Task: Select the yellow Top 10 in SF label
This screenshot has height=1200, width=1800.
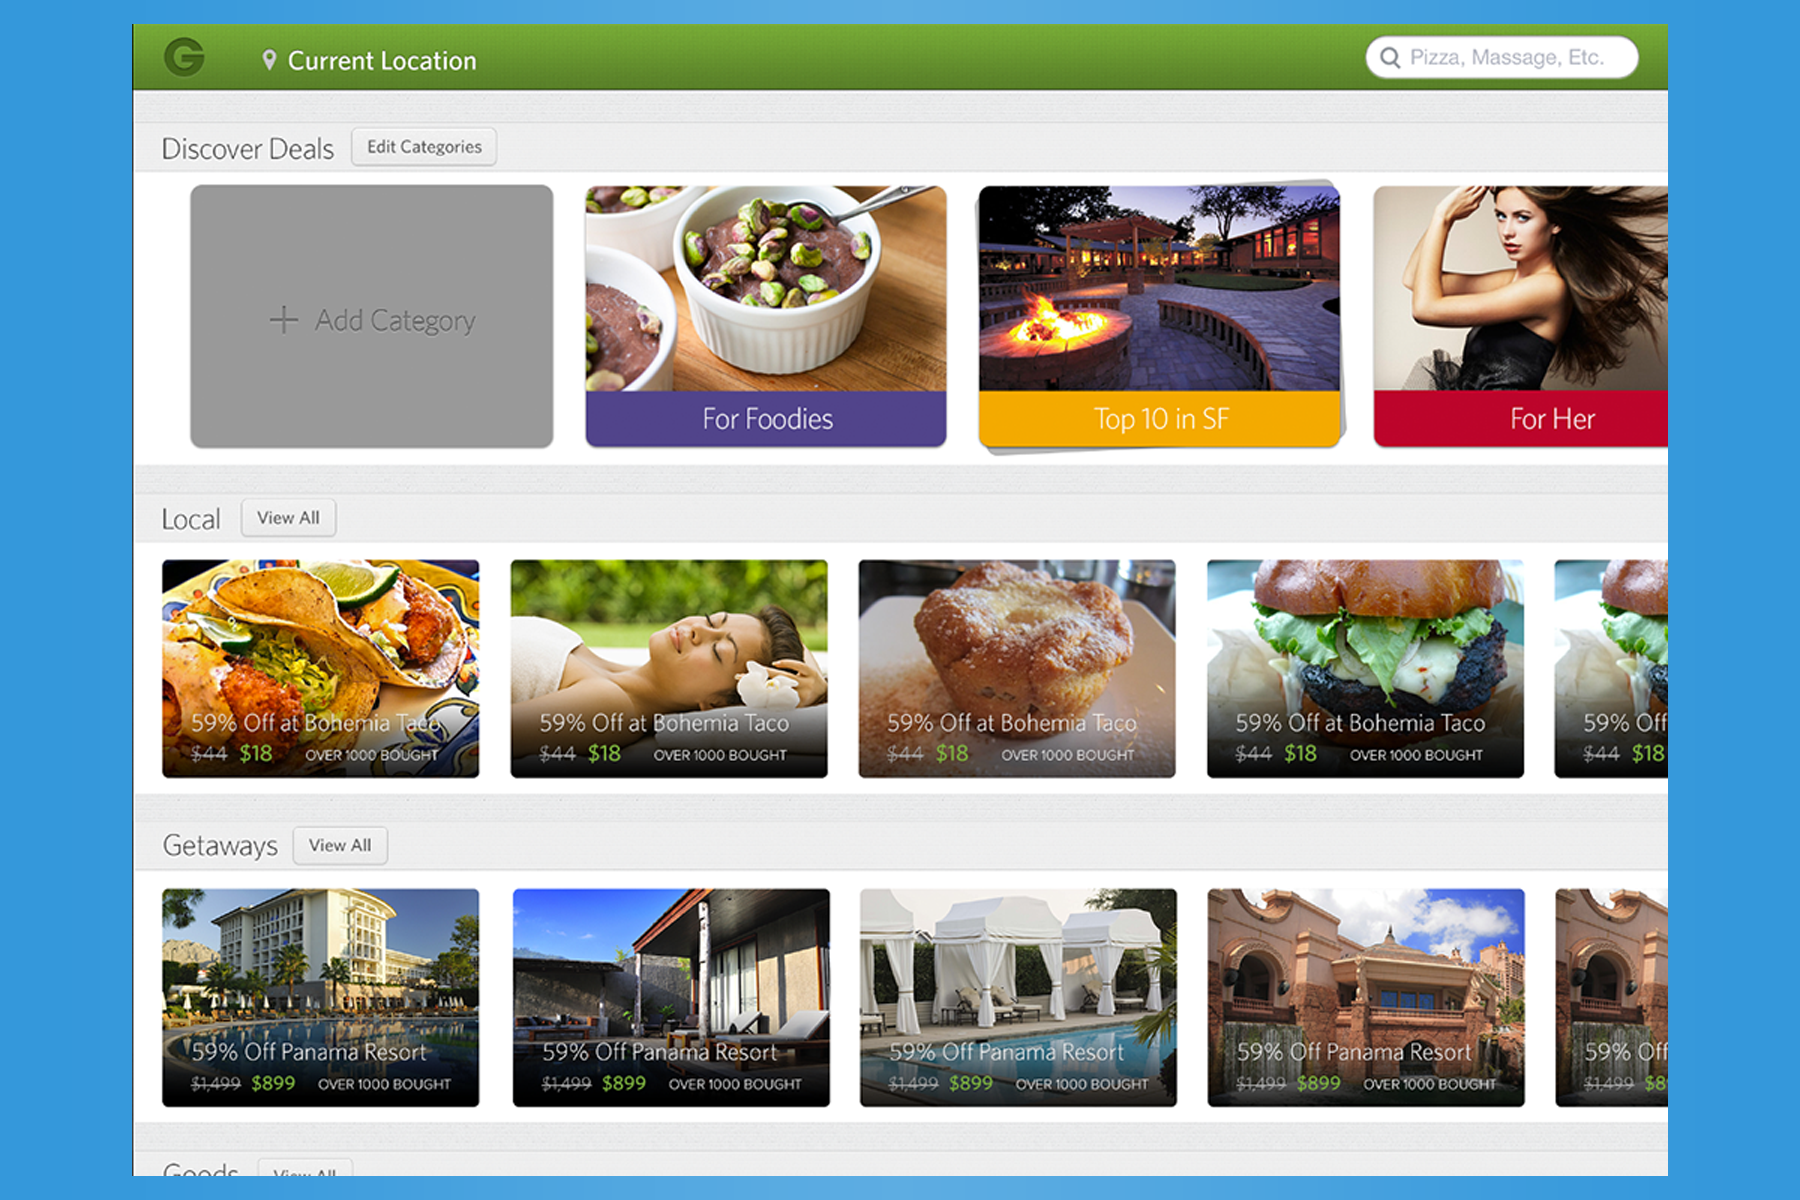Action: pyautogui.click(x=1160, y=418)
